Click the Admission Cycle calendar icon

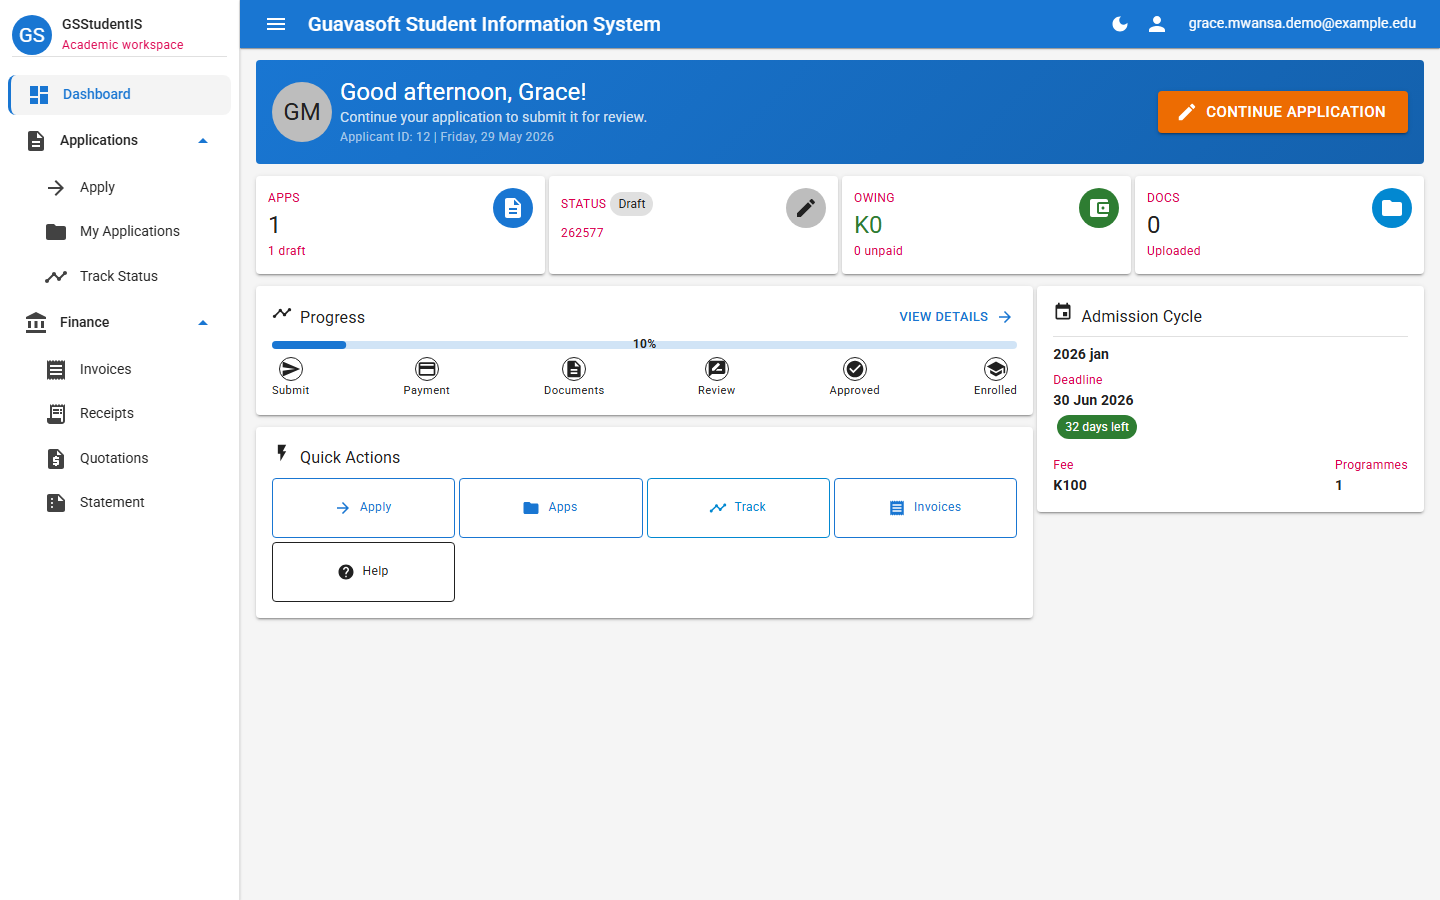1063,312
